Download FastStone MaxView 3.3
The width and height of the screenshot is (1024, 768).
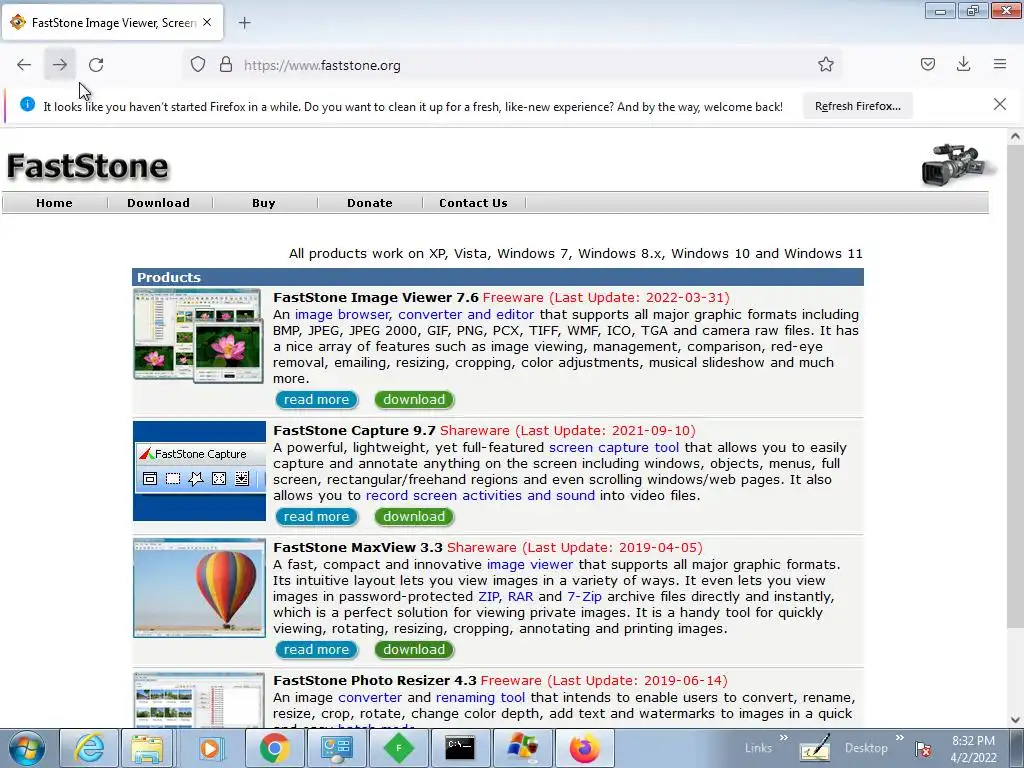click(414, 650)
